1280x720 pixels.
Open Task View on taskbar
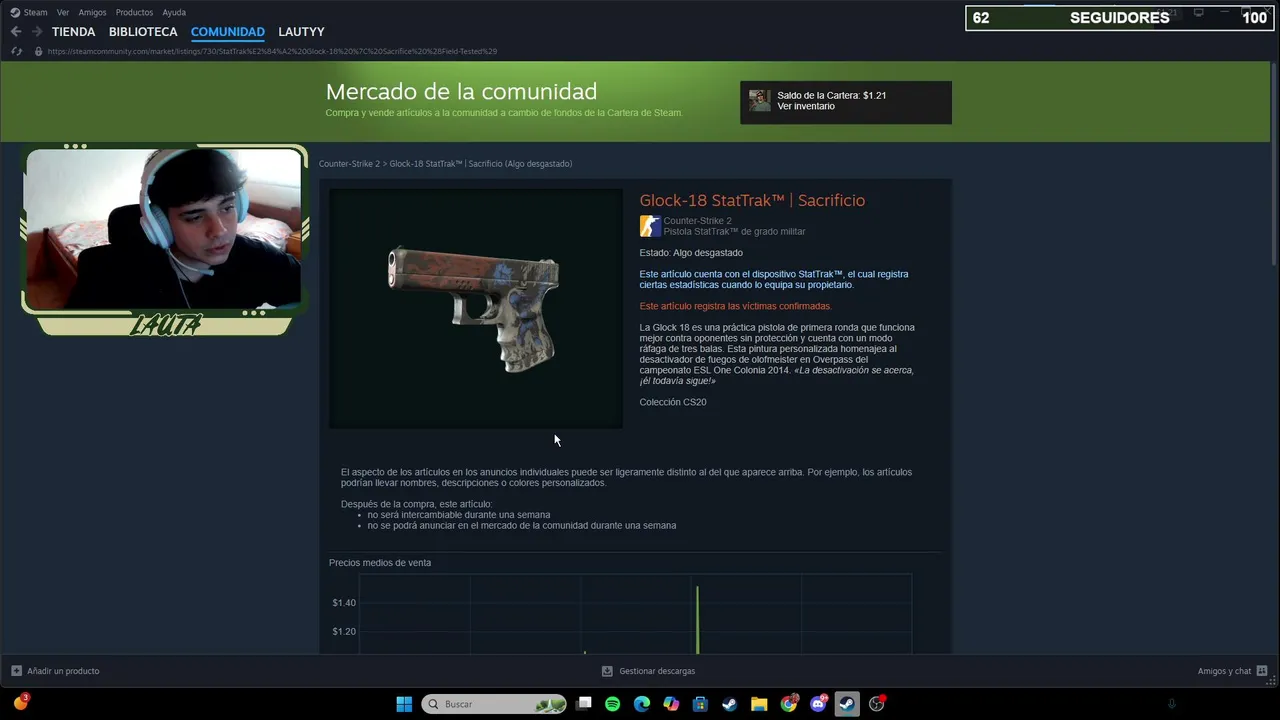(x=585, y=704)
